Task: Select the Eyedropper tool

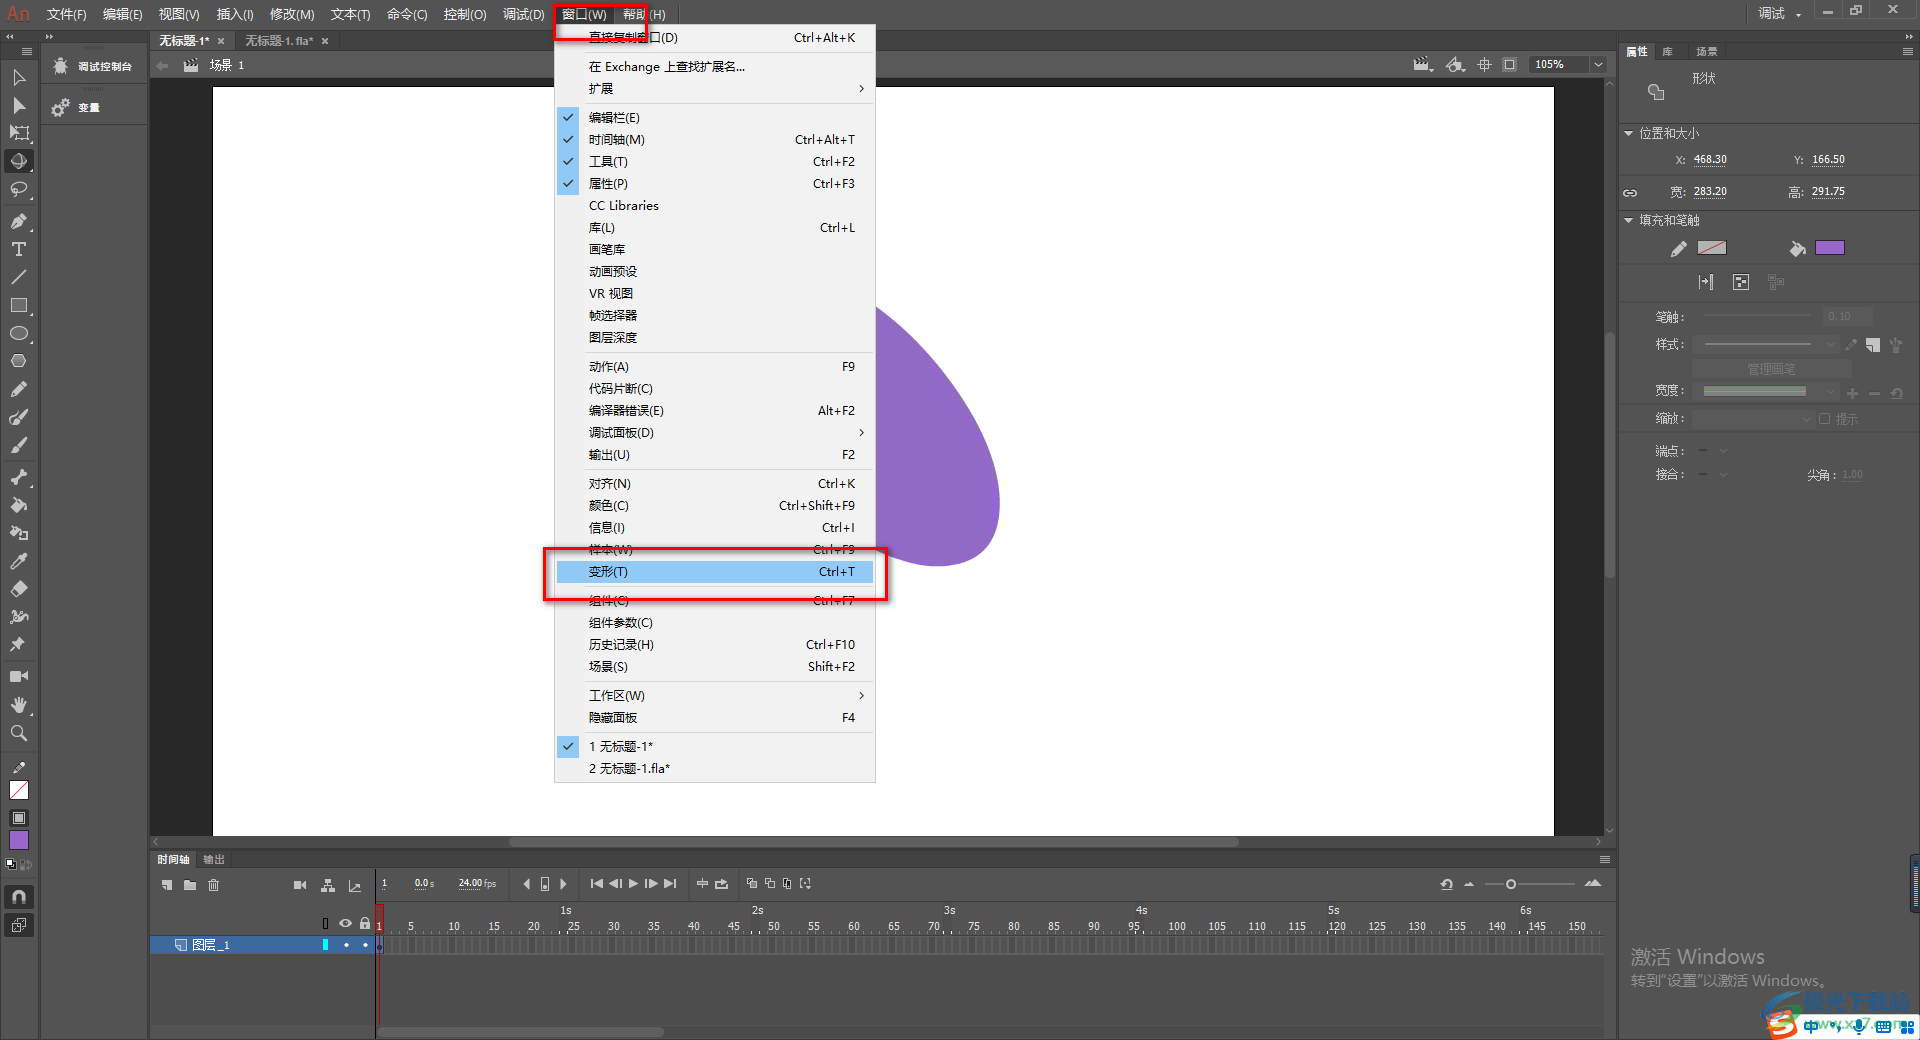Action: 19,561
